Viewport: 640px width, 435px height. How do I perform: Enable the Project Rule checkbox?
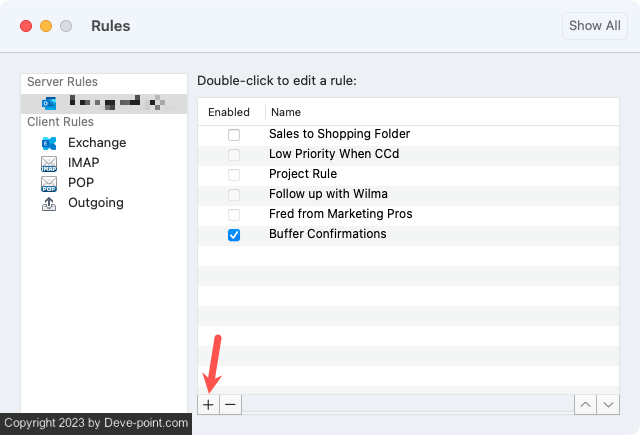click(x=234, y=174)
